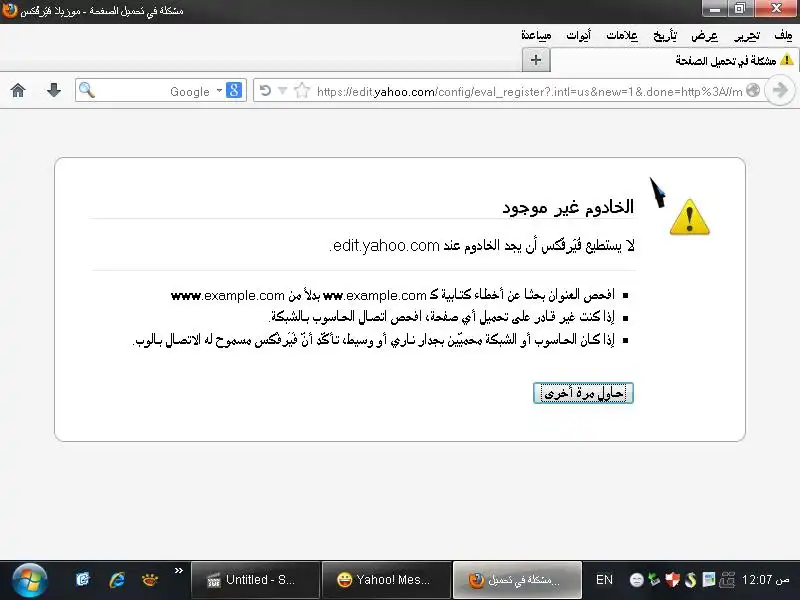Click the Firefox logo in title bar
Screen dimensions: 800x600
pyautogui.click(x=9, y=10)
